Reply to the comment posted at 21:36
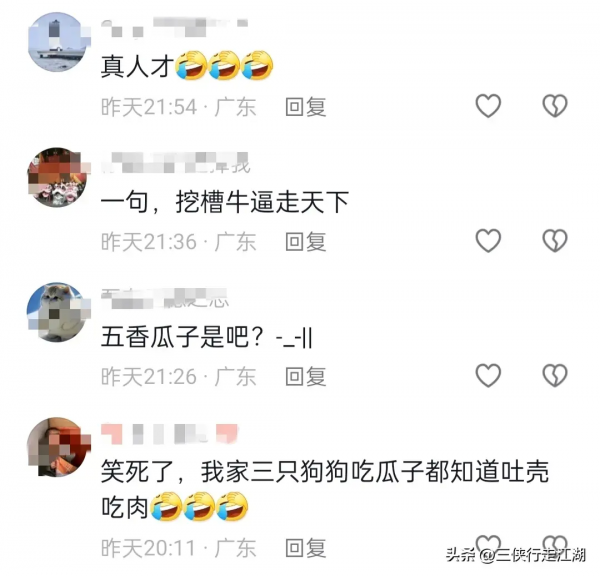Viewport: 600px width, 576px height. (x=305, y=242)
